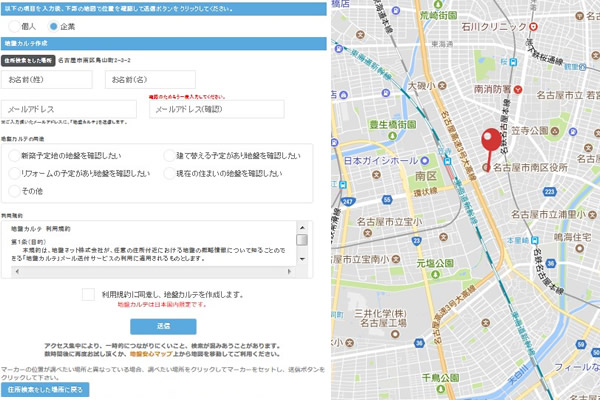Image resolution: width=600 pixels, height=400 pixels.
Task: Click 住所検索をした場所に戻る button
Action: (45, 390)
